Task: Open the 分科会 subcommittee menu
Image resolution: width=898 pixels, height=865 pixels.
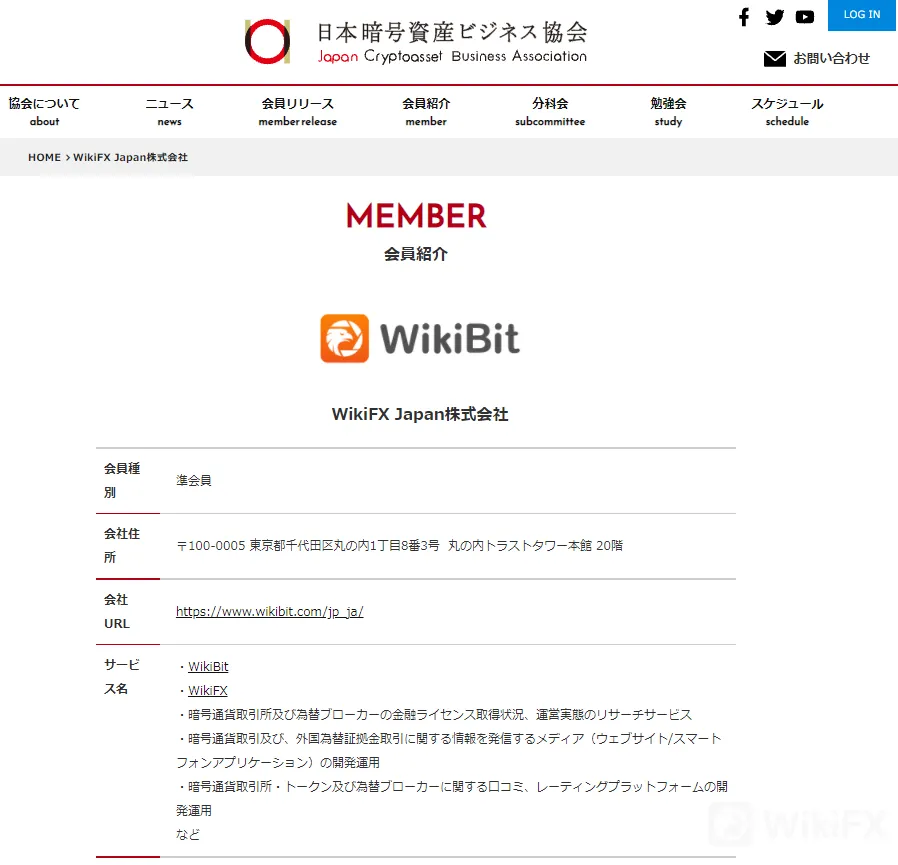Action: [x=550, y=112]
